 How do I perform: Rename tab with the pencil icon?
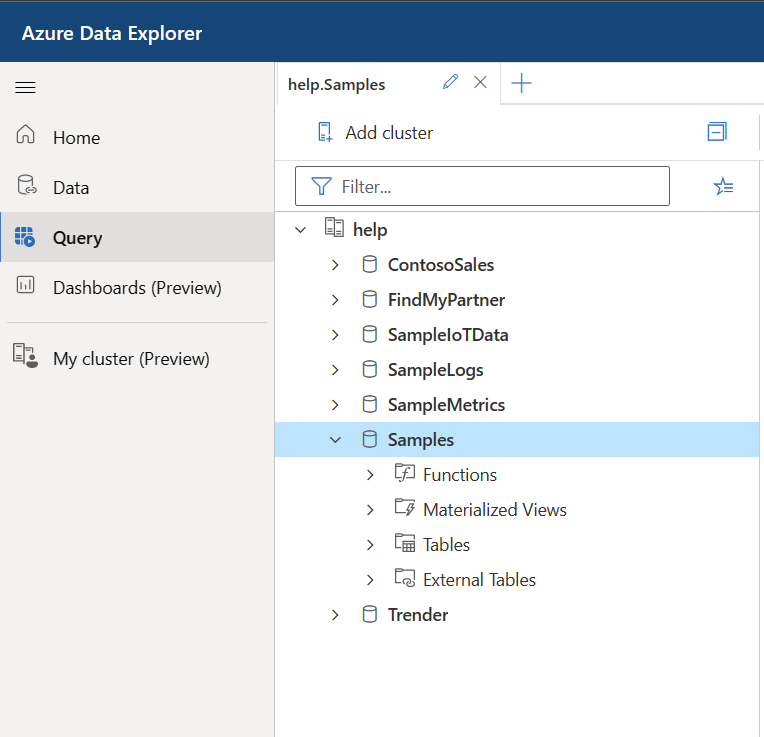(450, 82)
